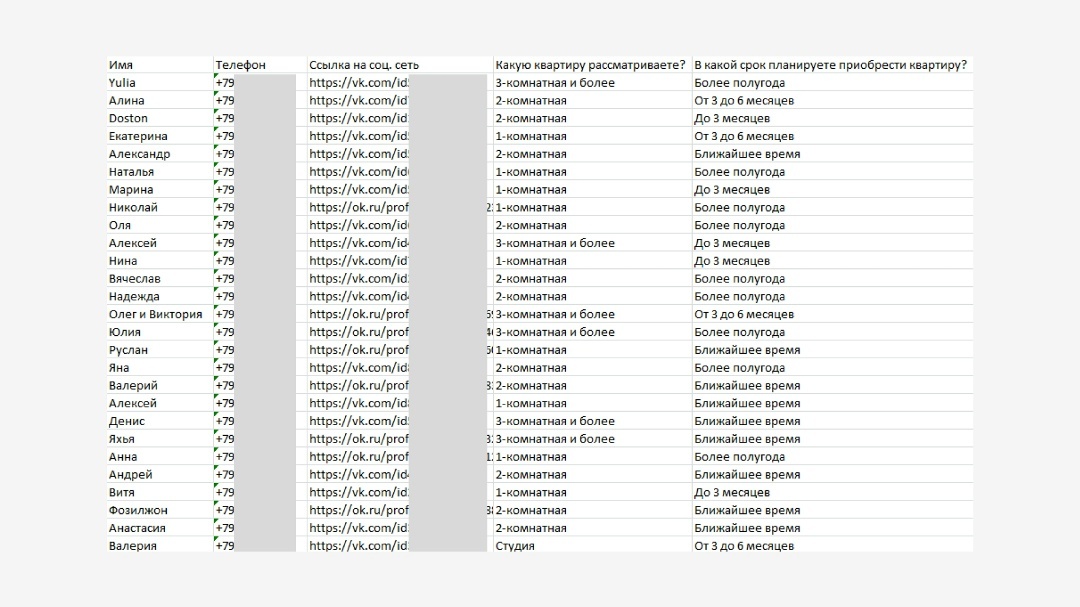Select the name cell "Анна"
The height and width of the screenshot is (607, 1080).
(x=160, y=457)
